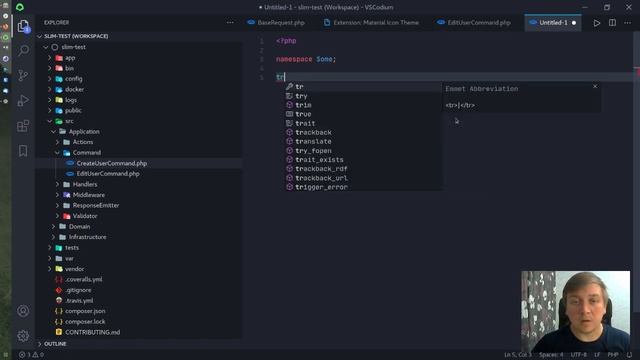Select the Untitled-1 tab
640x360 pixels.
point(553,22)
